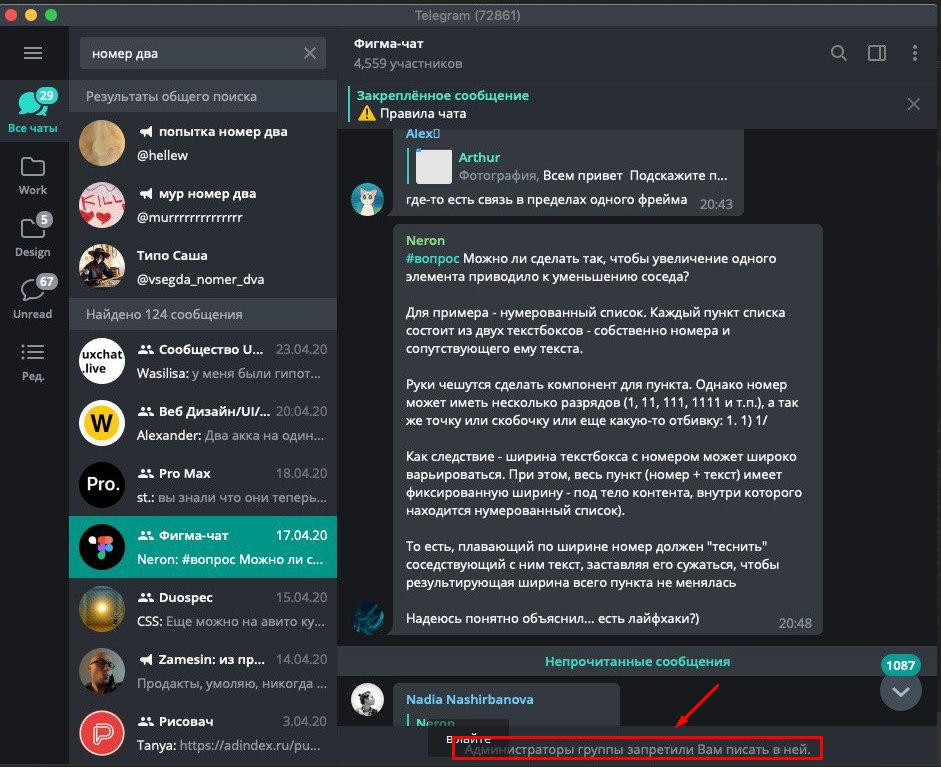The height and width of the screenshot is (767, 941).
Task: Open search in Фигма-чат conversation
Action: (838, 53)
